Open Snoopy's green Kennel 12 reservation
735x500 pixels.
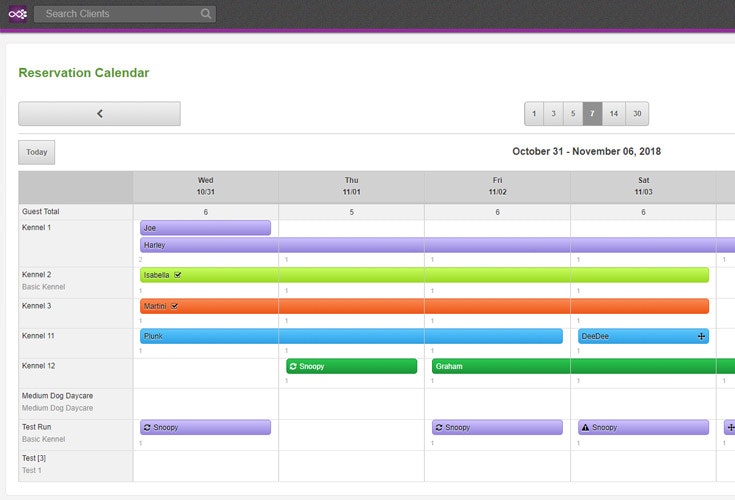[352, 366]
